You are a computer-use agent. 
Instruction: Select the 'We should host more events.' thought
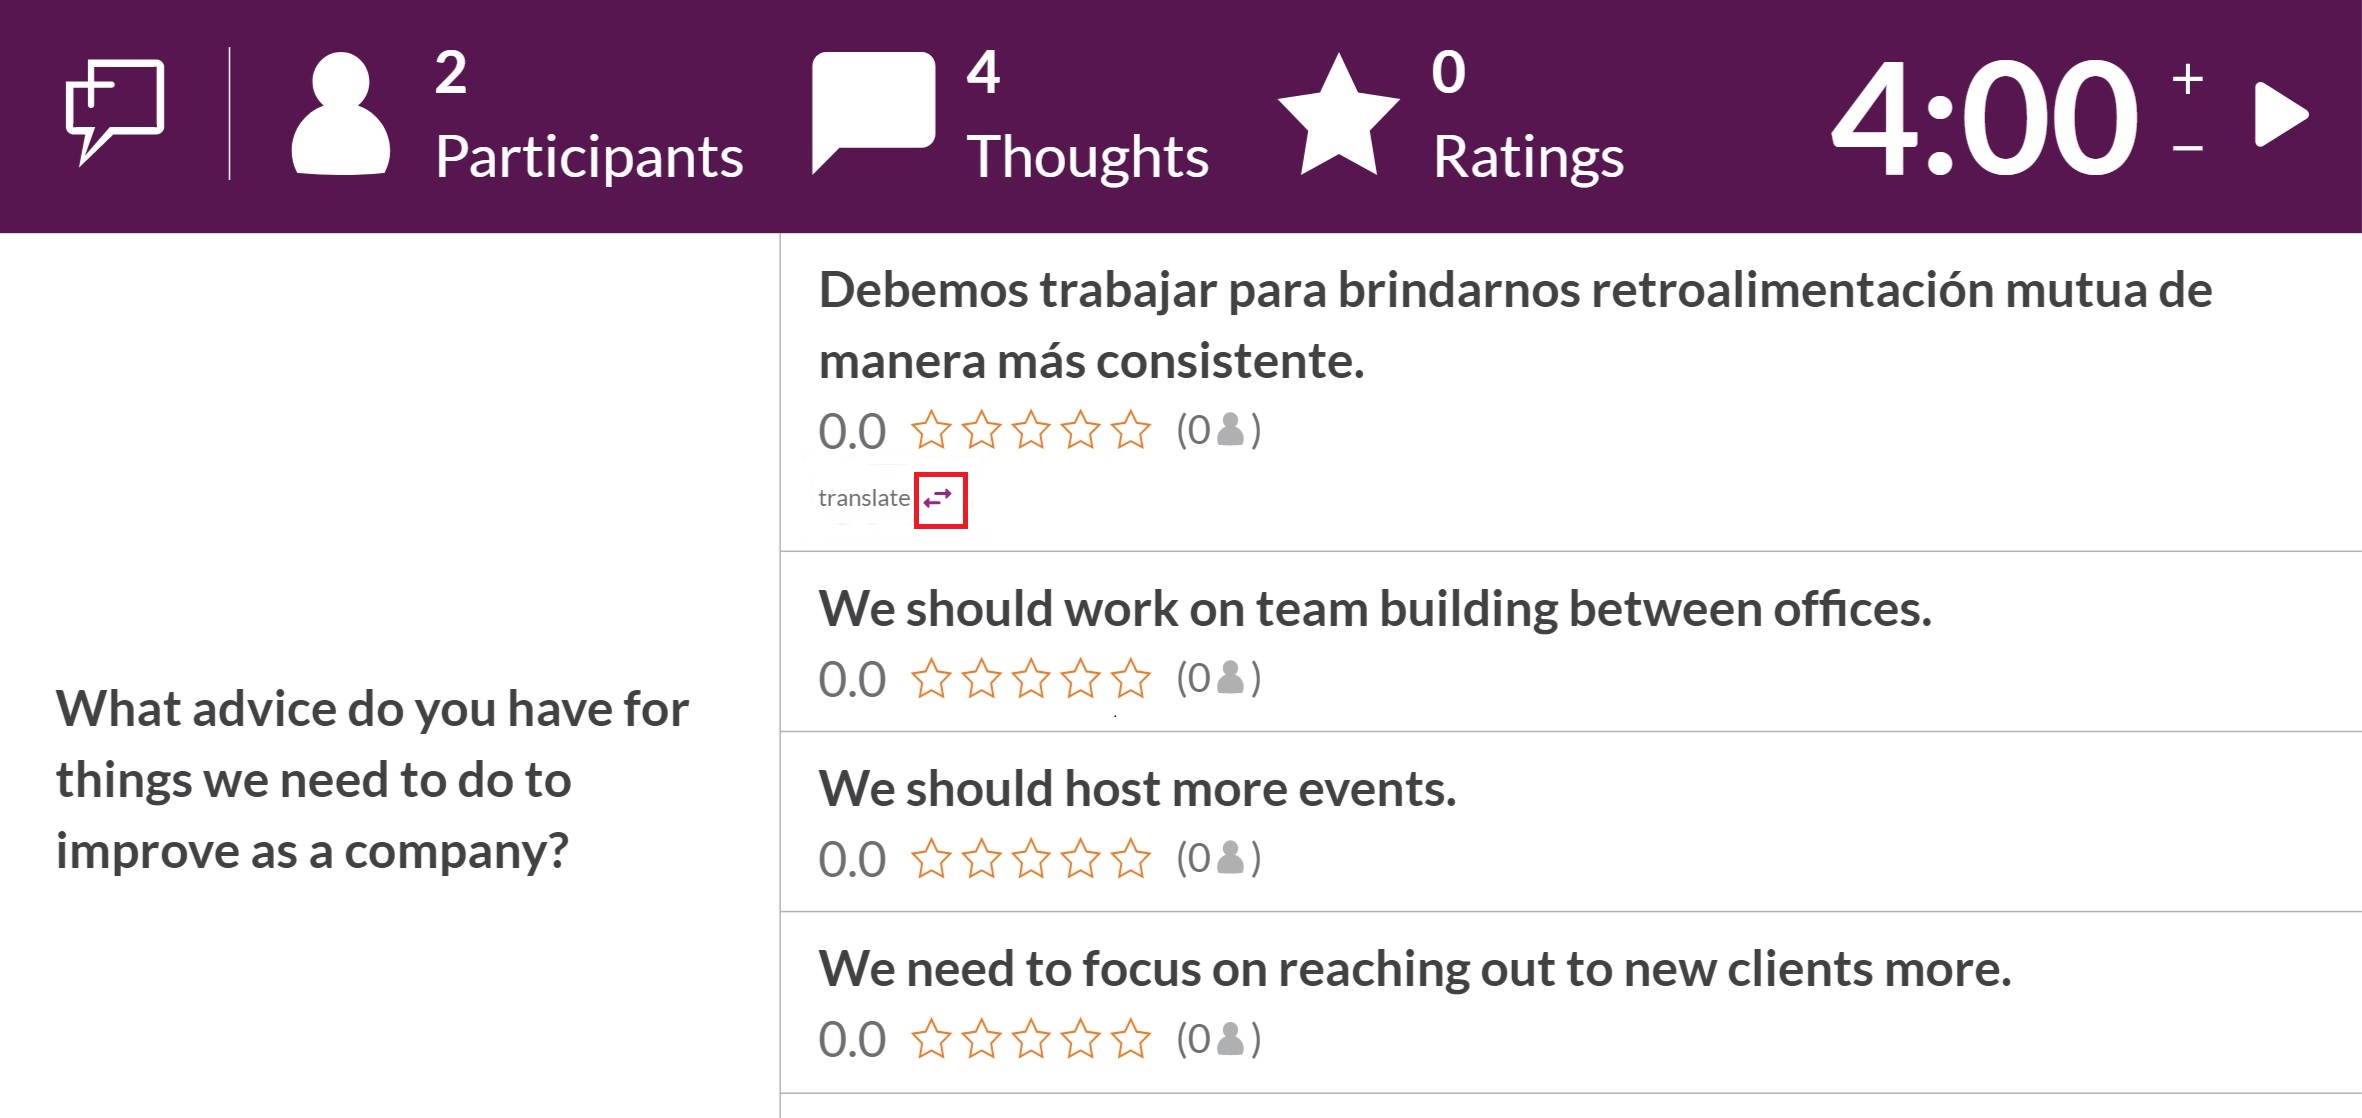[1137, 789]
